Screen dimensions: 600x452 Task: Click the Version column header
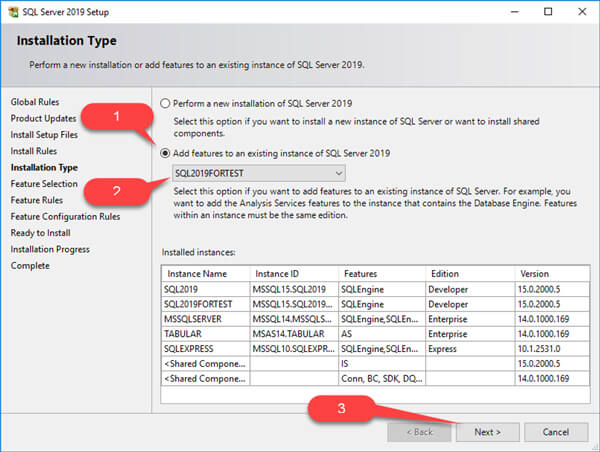[552, 274]
